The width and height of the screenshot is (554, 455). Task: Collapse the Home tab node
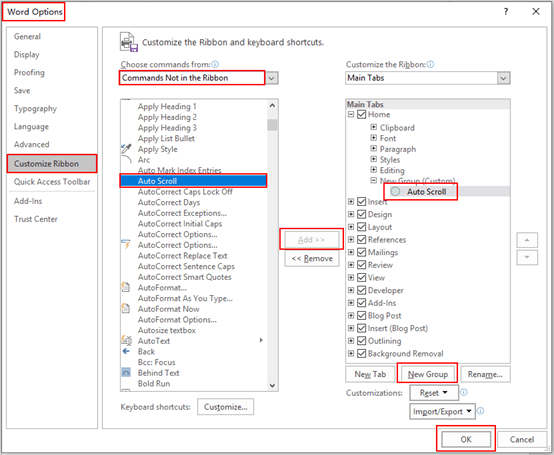coord(351,114)
